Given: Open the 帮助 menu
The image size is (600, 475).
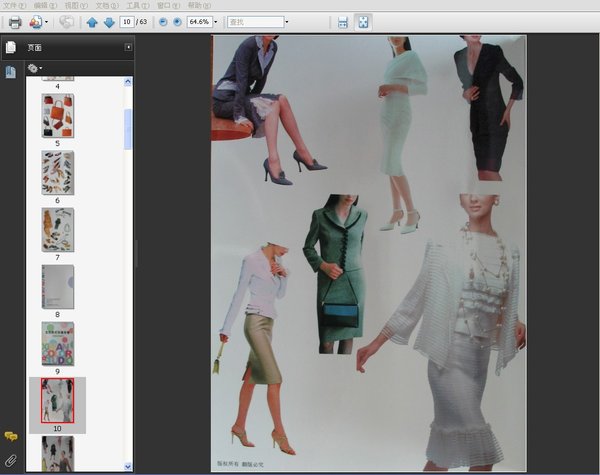Looking at the screenshot, I should tap(194, 5).
